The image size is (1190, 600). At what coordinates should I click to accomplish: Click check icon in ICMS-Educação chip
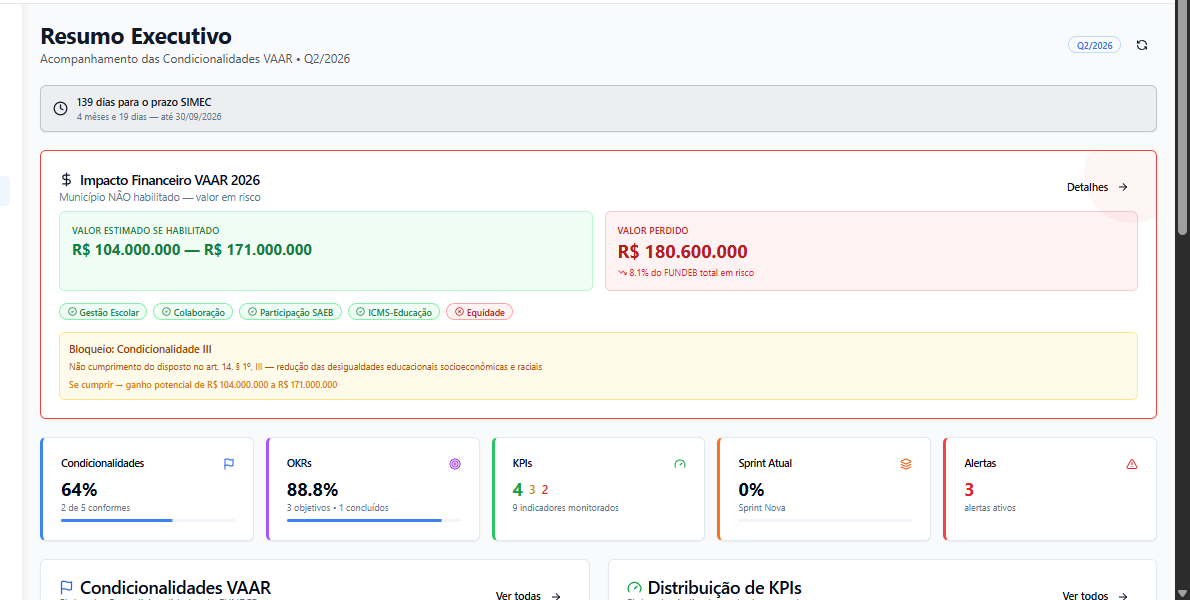click(x=361, y=312)
